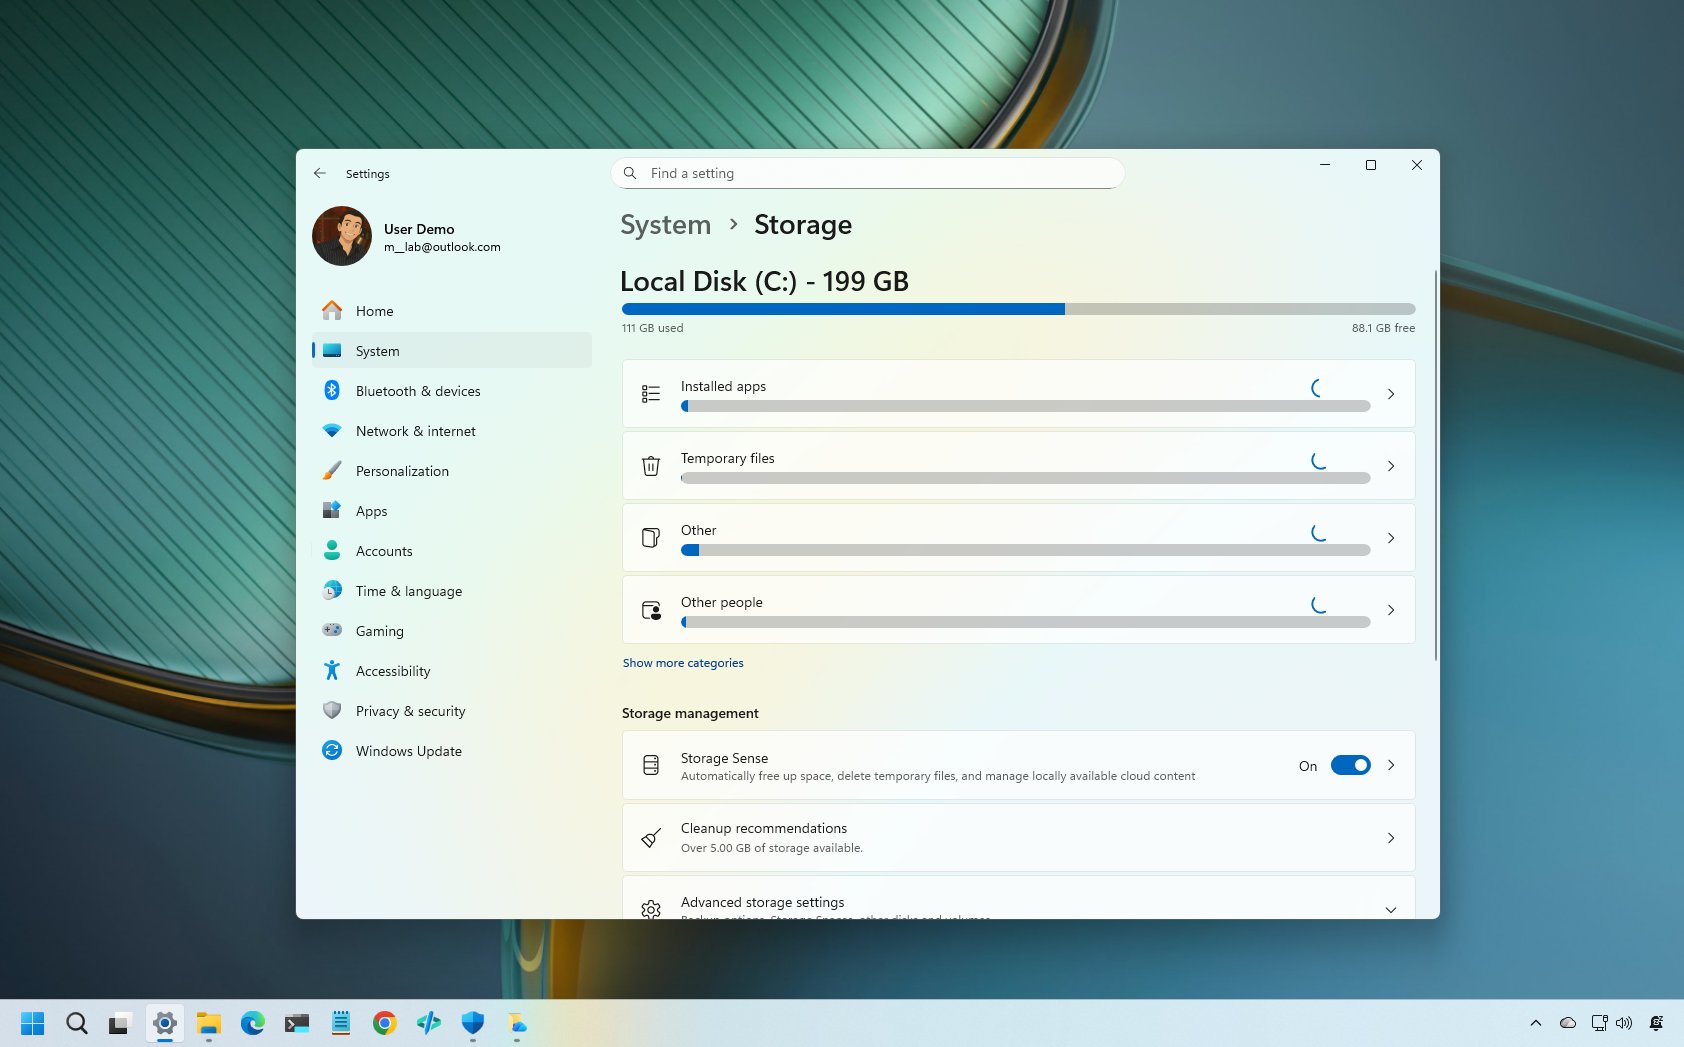The image size is (1684, 1047).
Task: Expand the Other people category
Action: tap(1017, 609)
